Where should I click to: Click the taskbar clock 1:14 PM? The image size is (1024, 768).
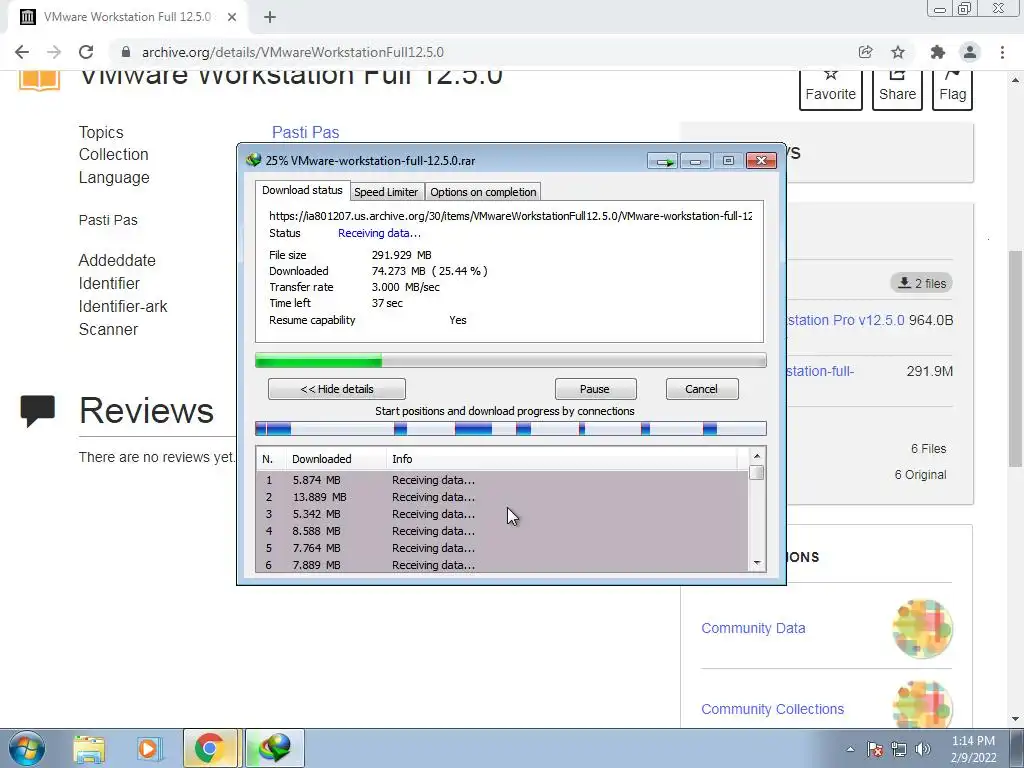point(973,741)
